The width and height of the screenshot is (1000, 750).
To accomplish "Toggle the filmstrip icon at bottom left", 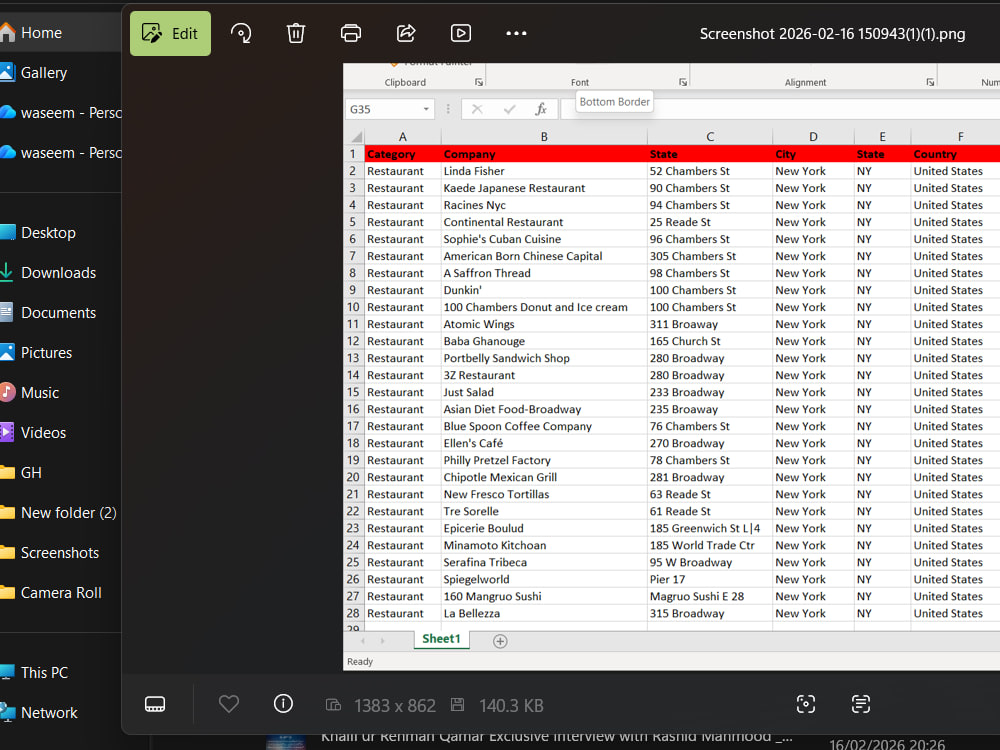I will 155,704.
